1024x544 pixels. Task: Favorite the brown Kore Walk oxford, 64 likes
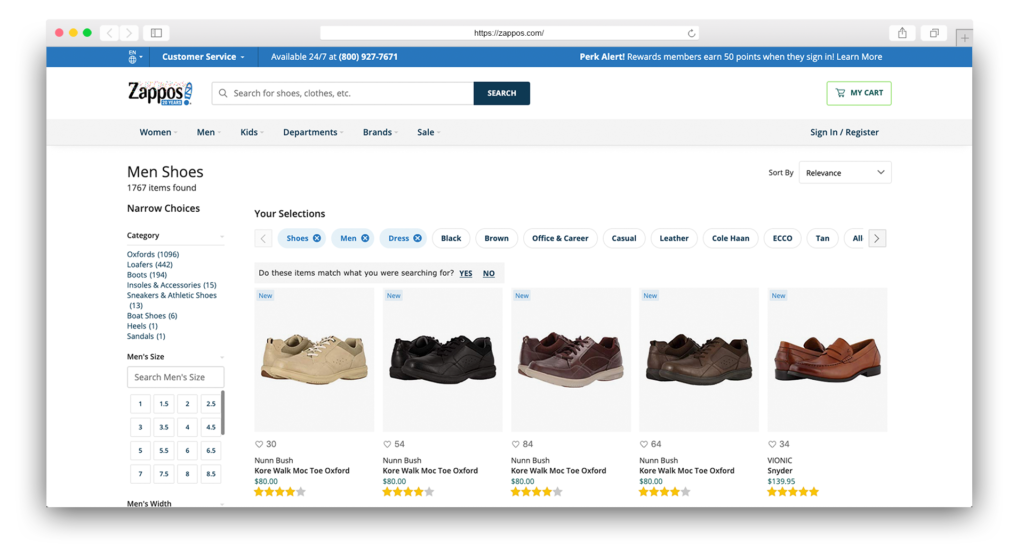click(x=644, y=444)
